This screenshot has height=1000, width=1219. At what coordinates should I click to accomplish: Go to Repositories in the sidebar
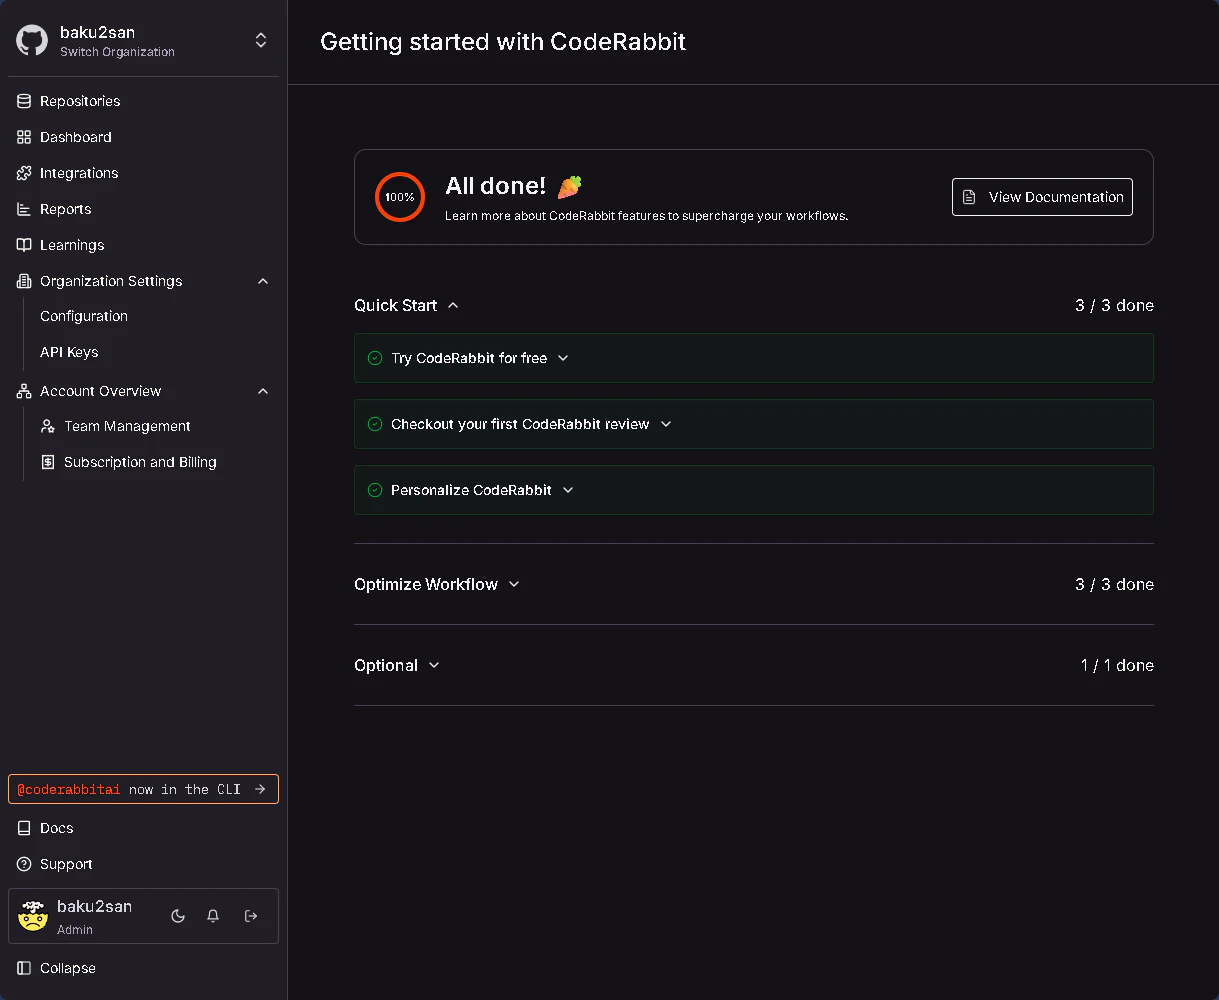tap(80, 101)
